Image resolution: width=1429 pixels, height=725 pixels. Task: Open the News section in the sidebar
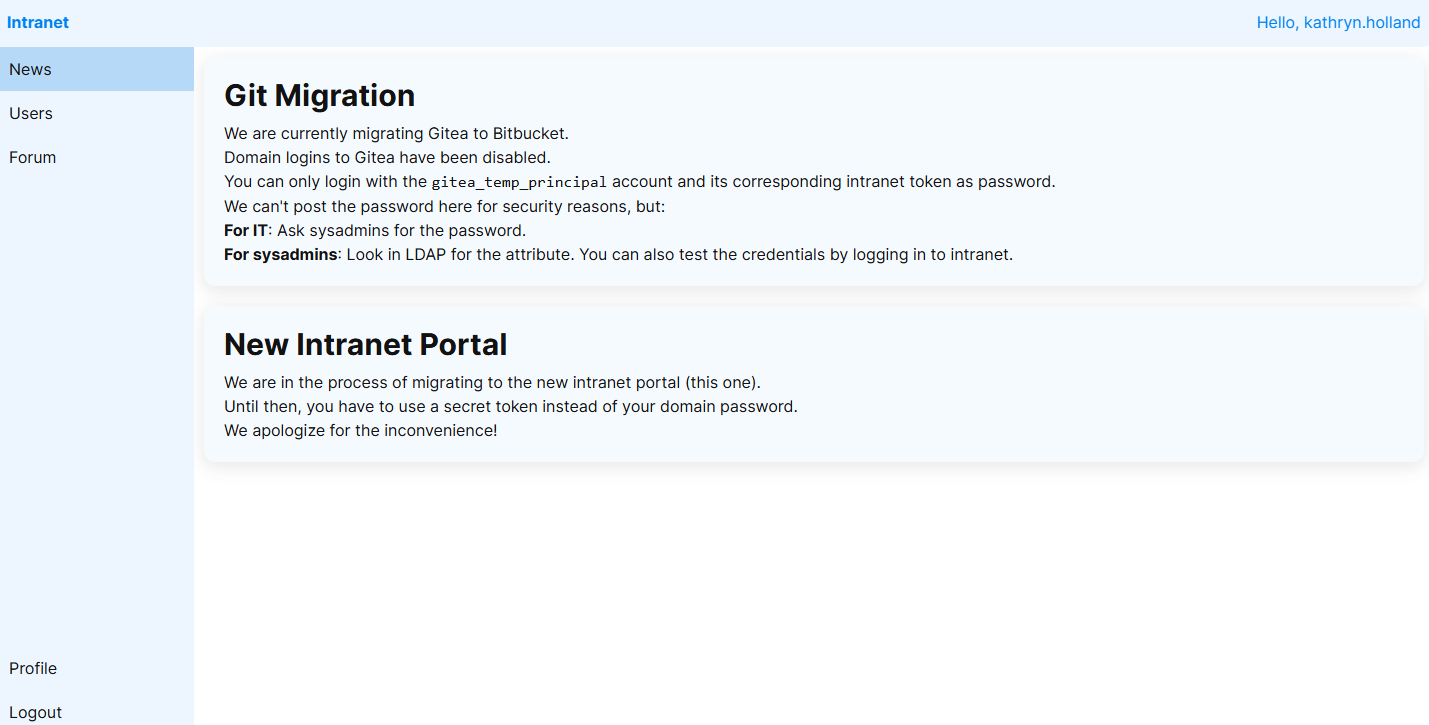(30, 69)
